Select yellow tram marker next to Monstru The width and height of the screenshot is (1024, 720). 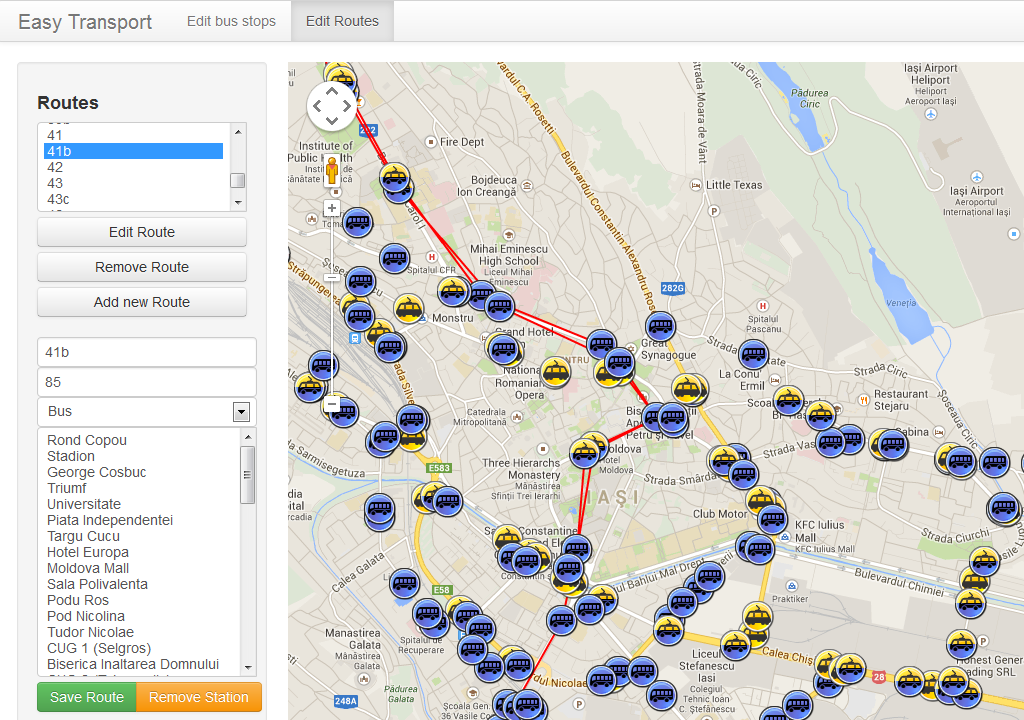(x=408, y=308)
